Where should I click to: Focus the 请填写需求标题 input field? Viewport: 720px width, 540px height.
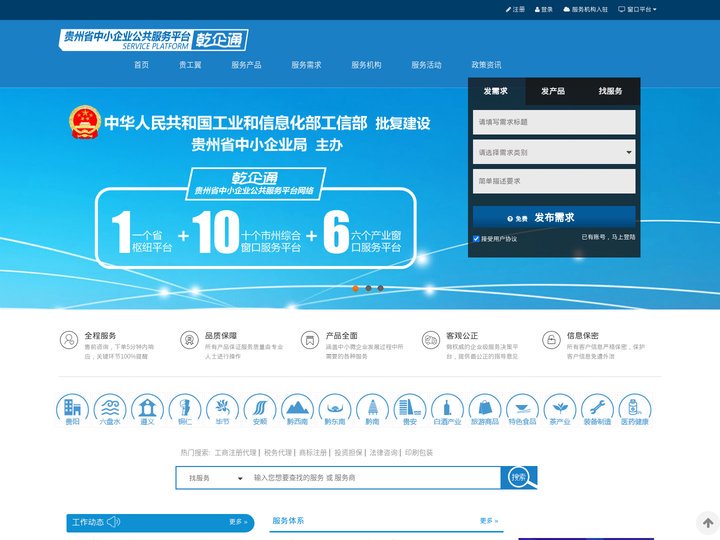(554, 122)
